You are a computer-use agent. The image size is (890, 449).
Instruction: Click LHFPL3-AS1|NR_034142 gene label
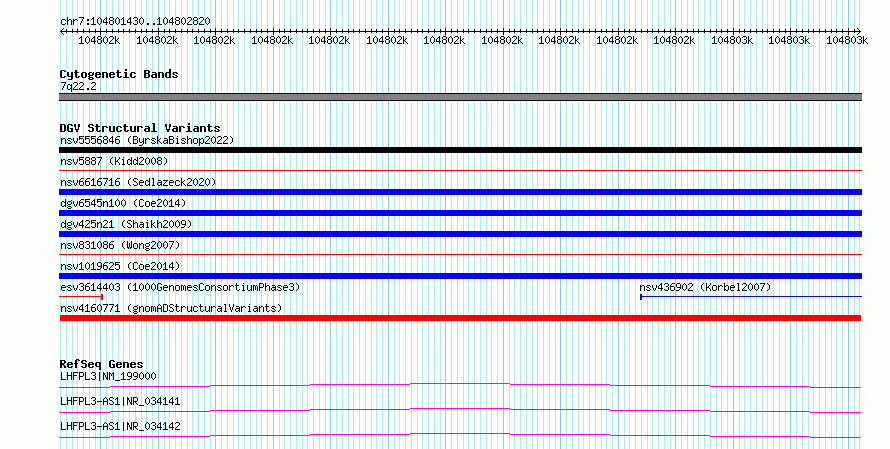[x=120, y=426]
